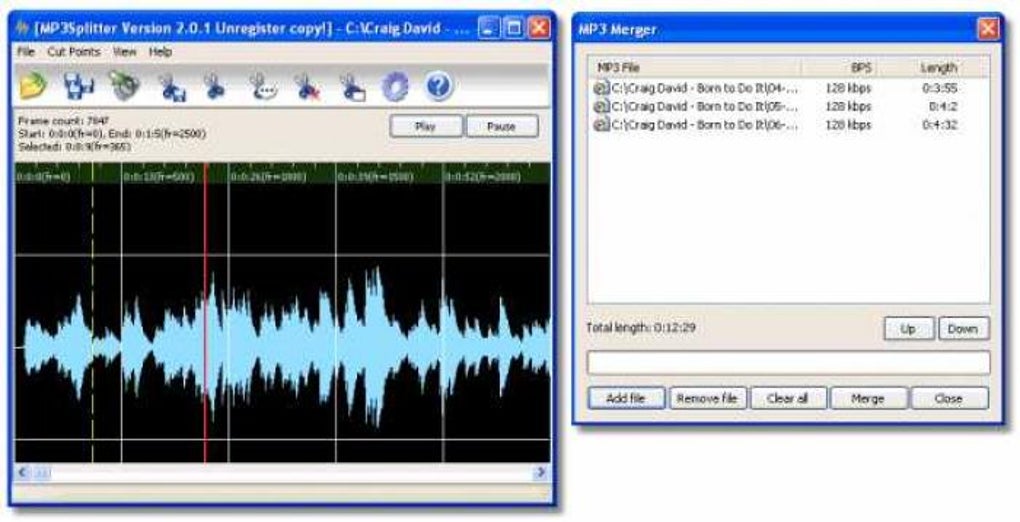Screen dimensions: 1020x522
Task: Click the scissors with red X icon
Action: point(308,87)
